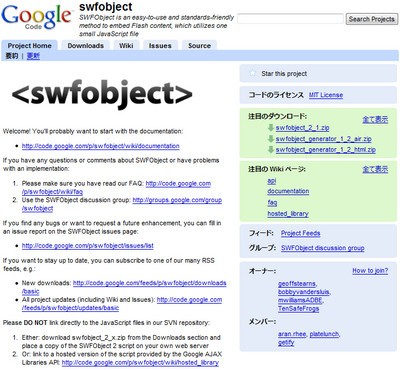Go to the Source tab
This screenshot has width=400, height=370.
click(199, 46)
